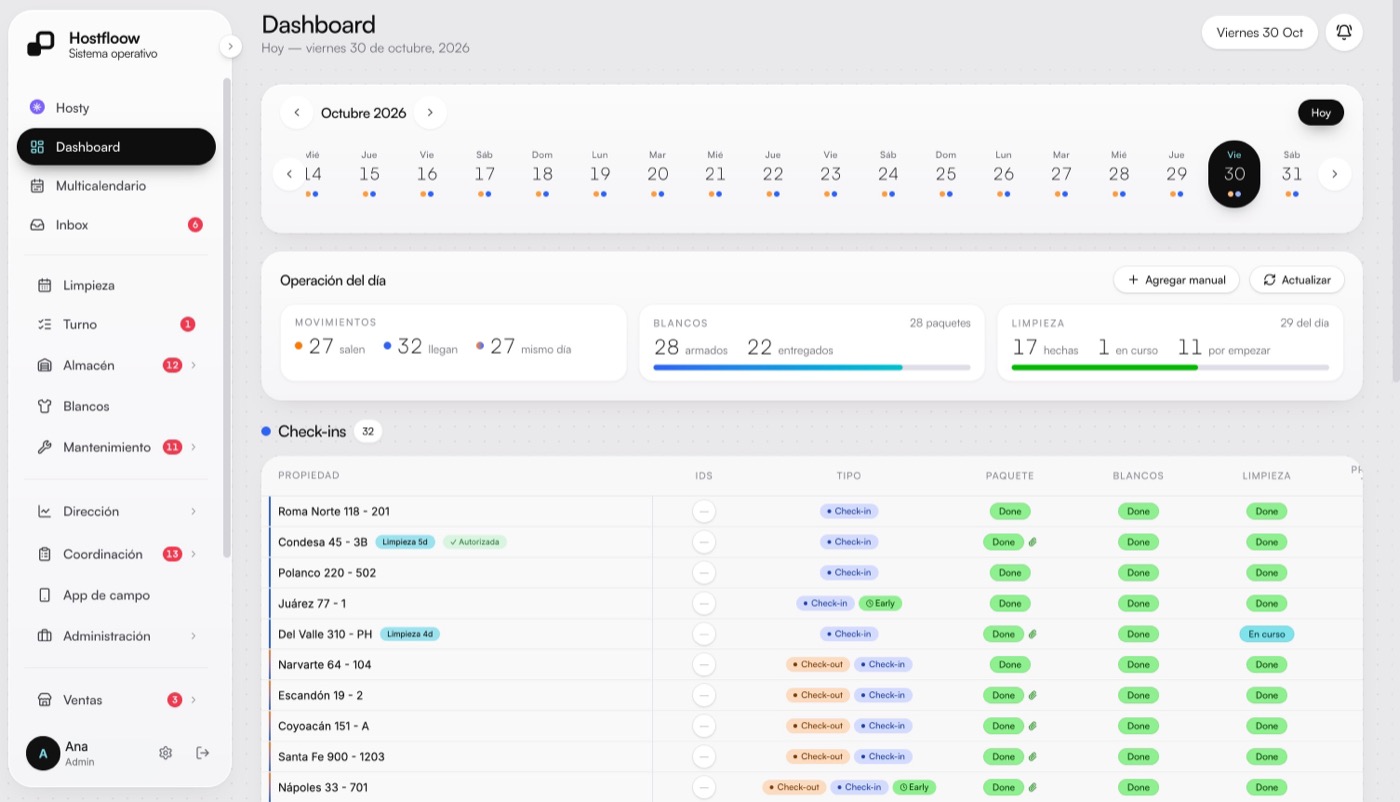Go to next month arrow beside Octubre 2026
This screenshot has height=802, width=1400.
(430, 113)
